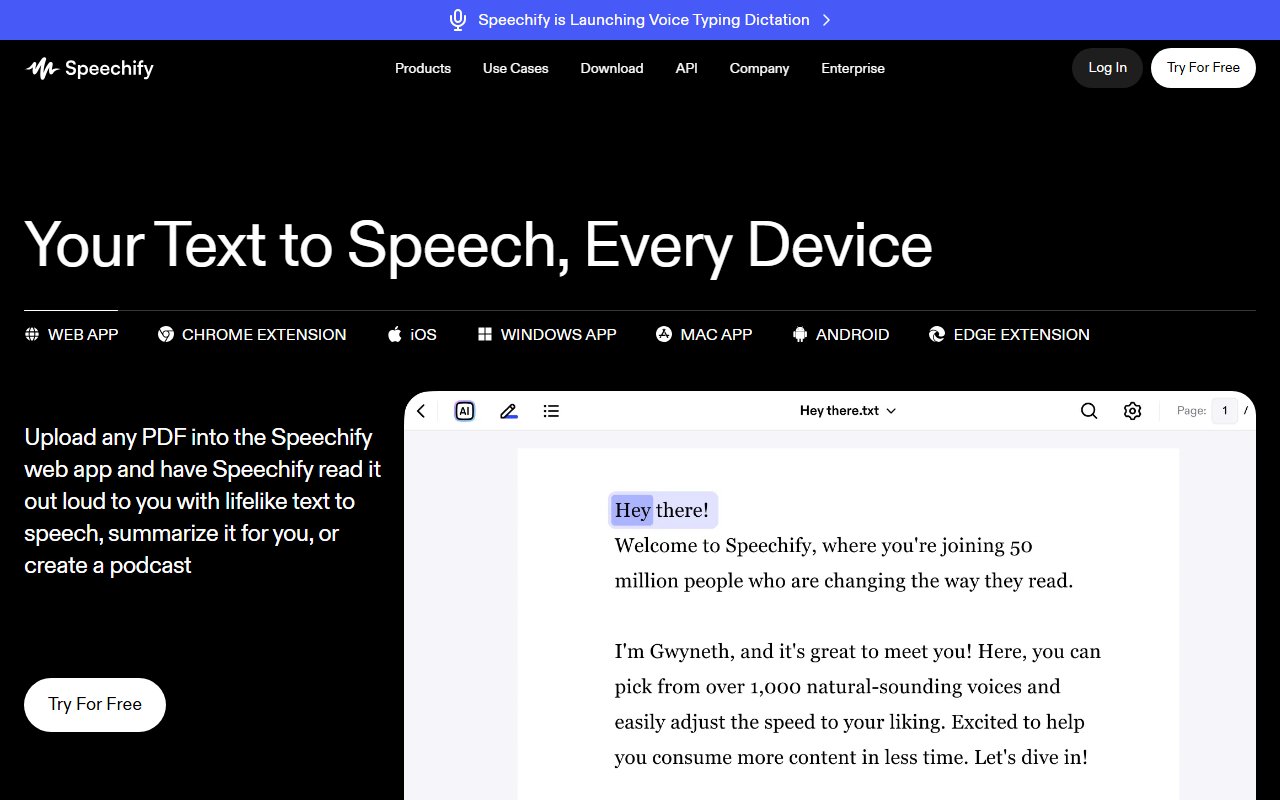Viewport: 1280px width, 800px height.
Task: Click the Speechify waveform logo icon
Action: (x=41, y=68)
